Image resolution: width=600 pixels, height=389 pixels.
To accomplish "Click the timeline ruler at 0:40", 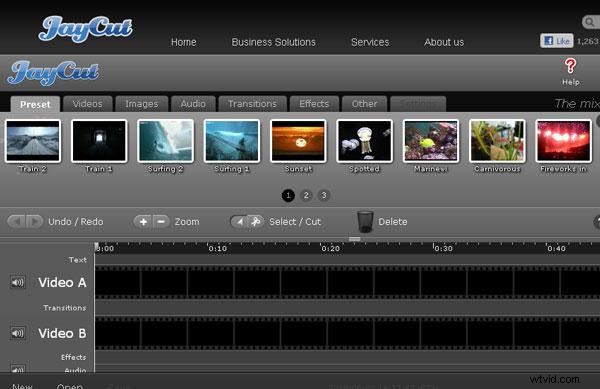I will 556,248.
